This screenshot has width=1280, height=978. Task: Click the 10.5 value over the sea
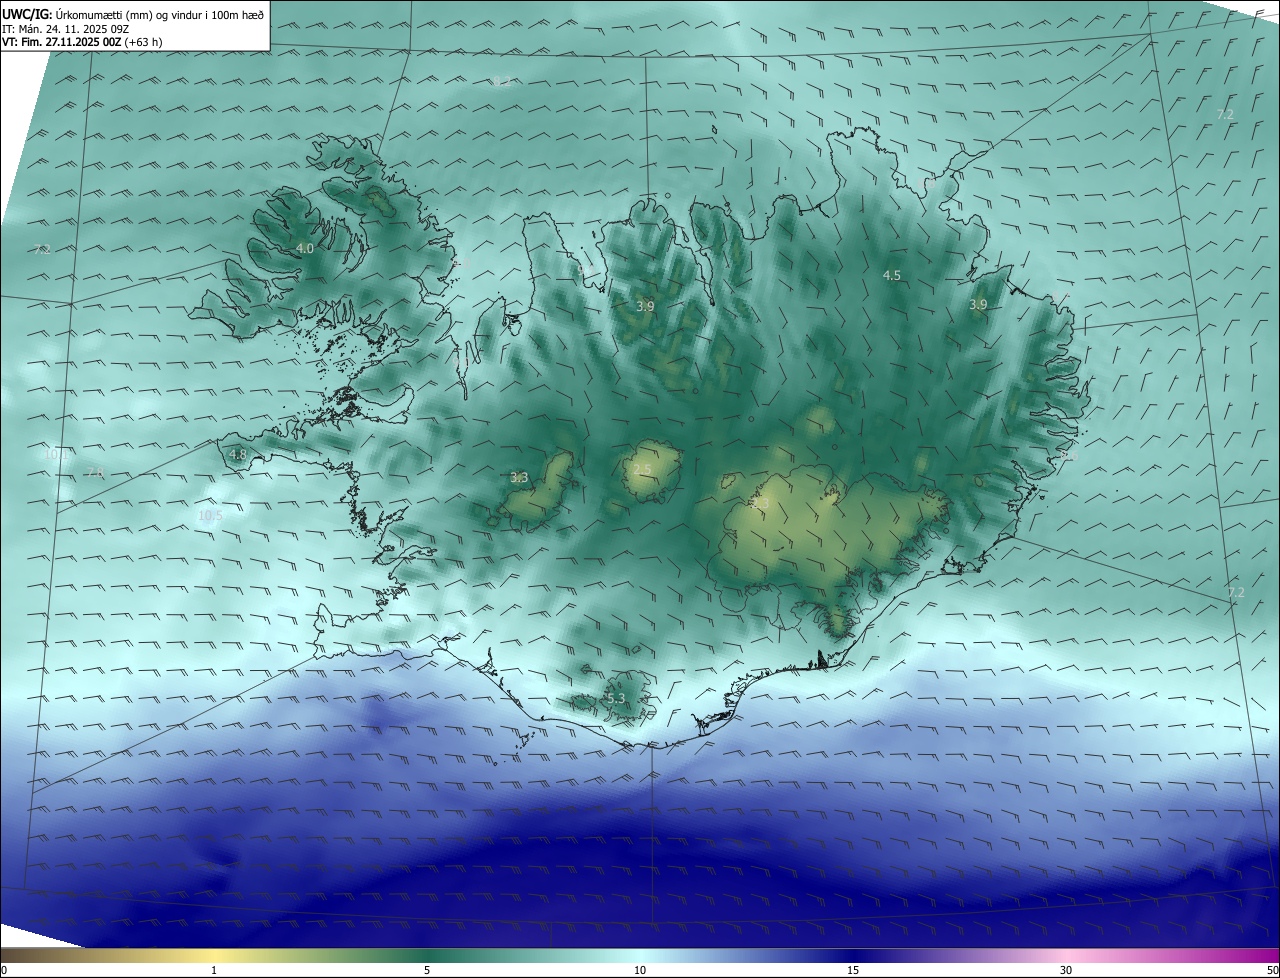tap(210, 516)
